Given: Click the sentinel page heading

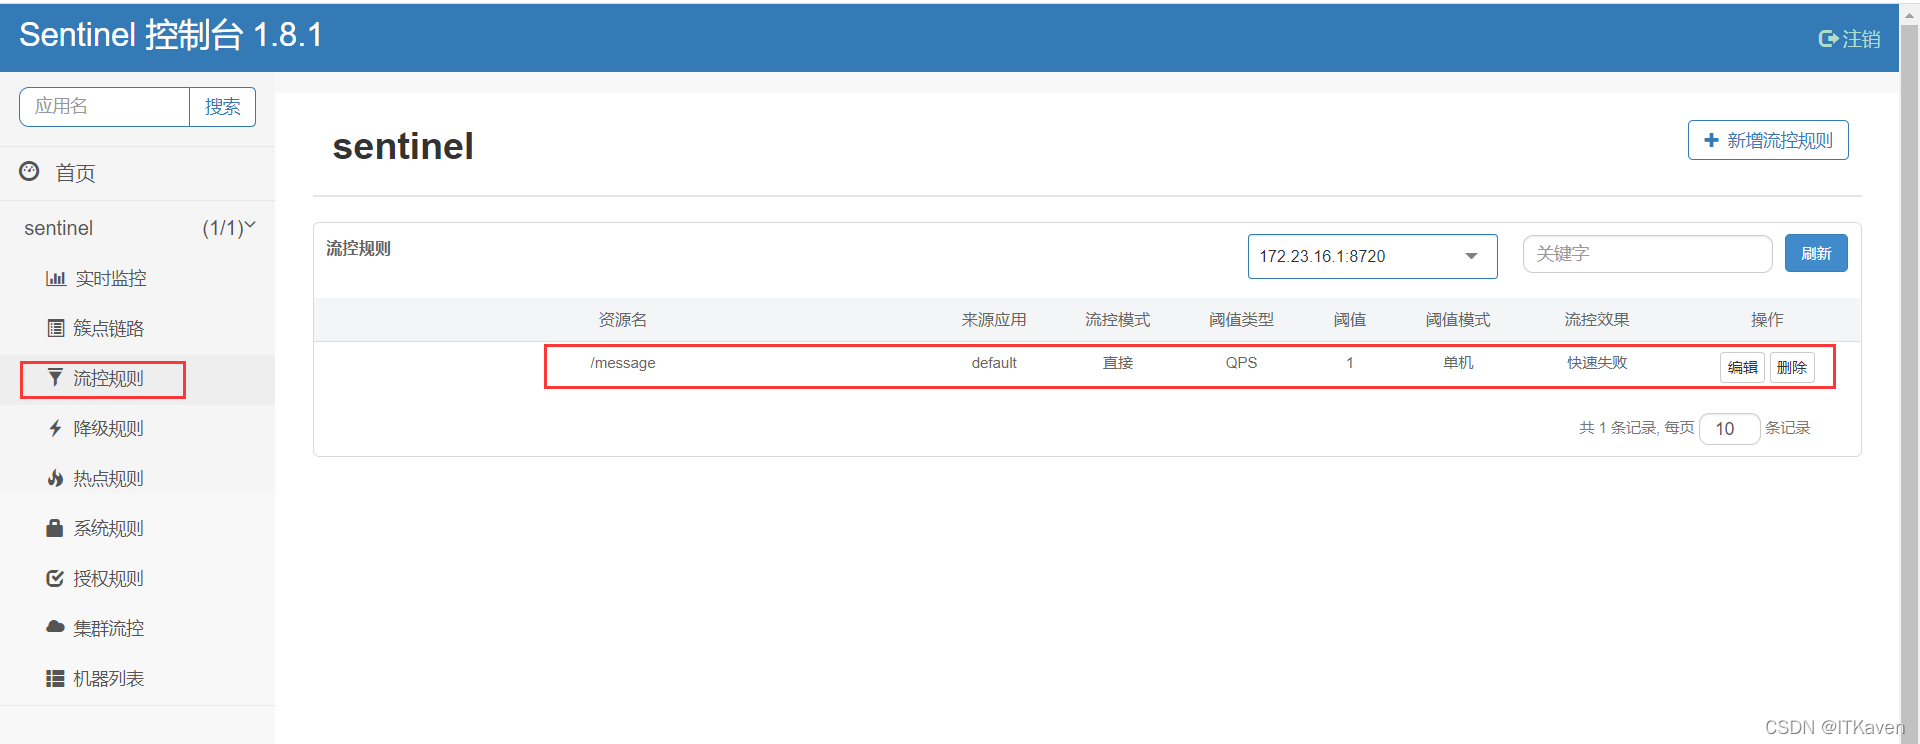Looking at the screenshot, I should click(403, 146).
